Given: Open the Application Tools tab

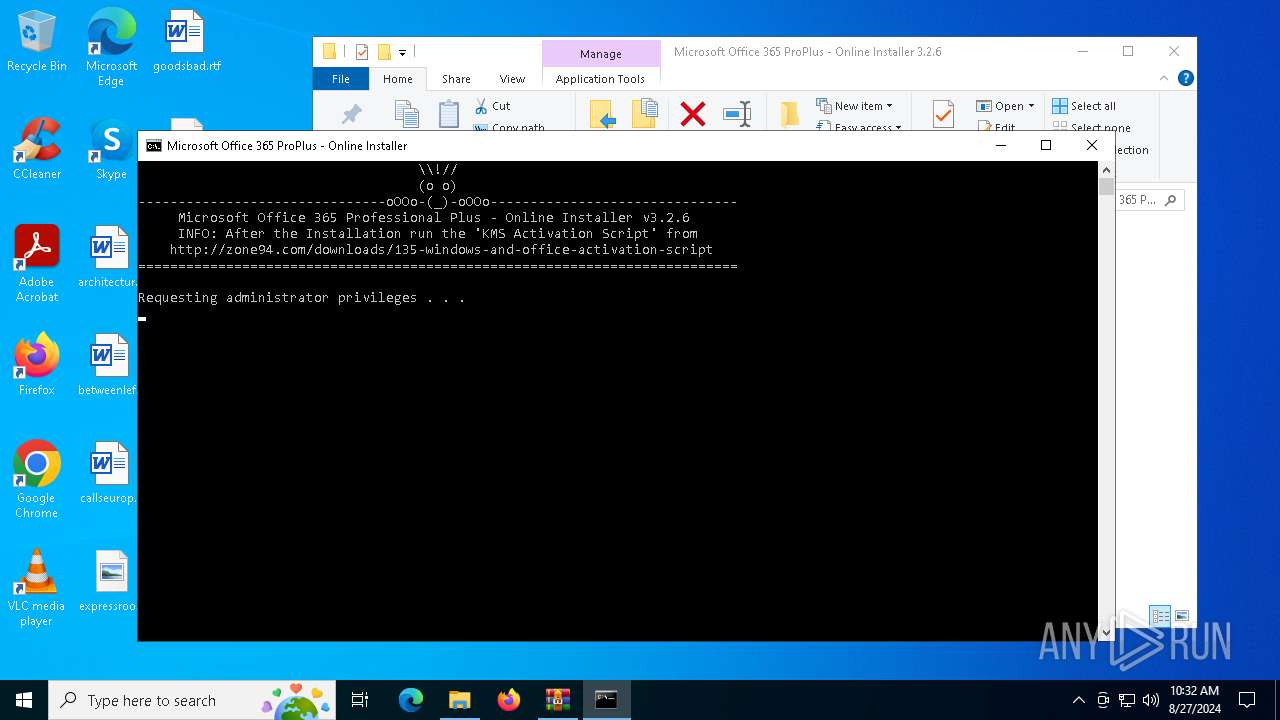Looking at the screenshot, I should (600, 79).
